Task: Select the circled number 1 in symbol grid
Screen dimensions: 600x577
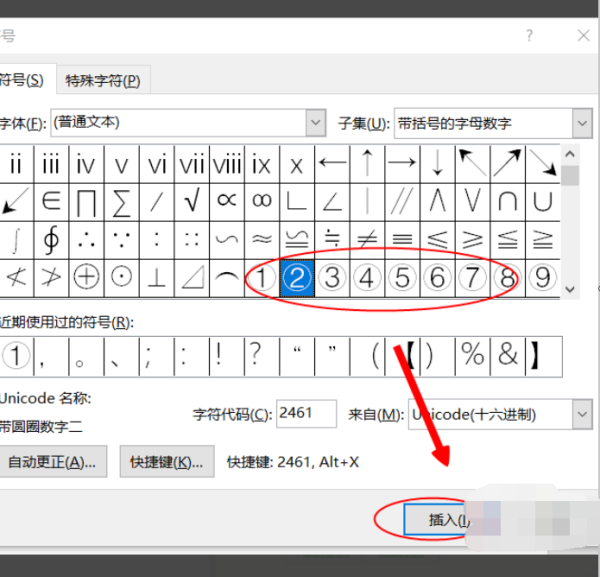Action: pos(262,278)
